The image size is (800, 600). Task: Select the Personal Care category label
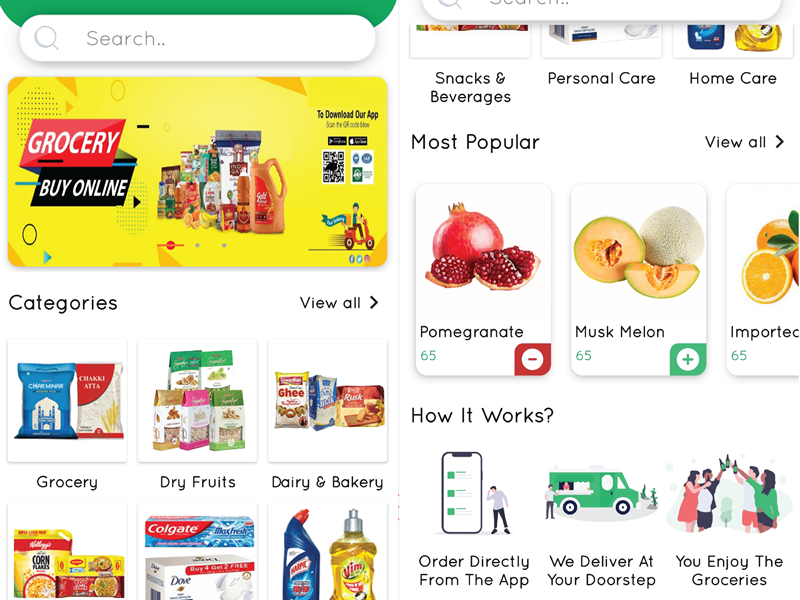pyautogui.click(x=602, y=78)
